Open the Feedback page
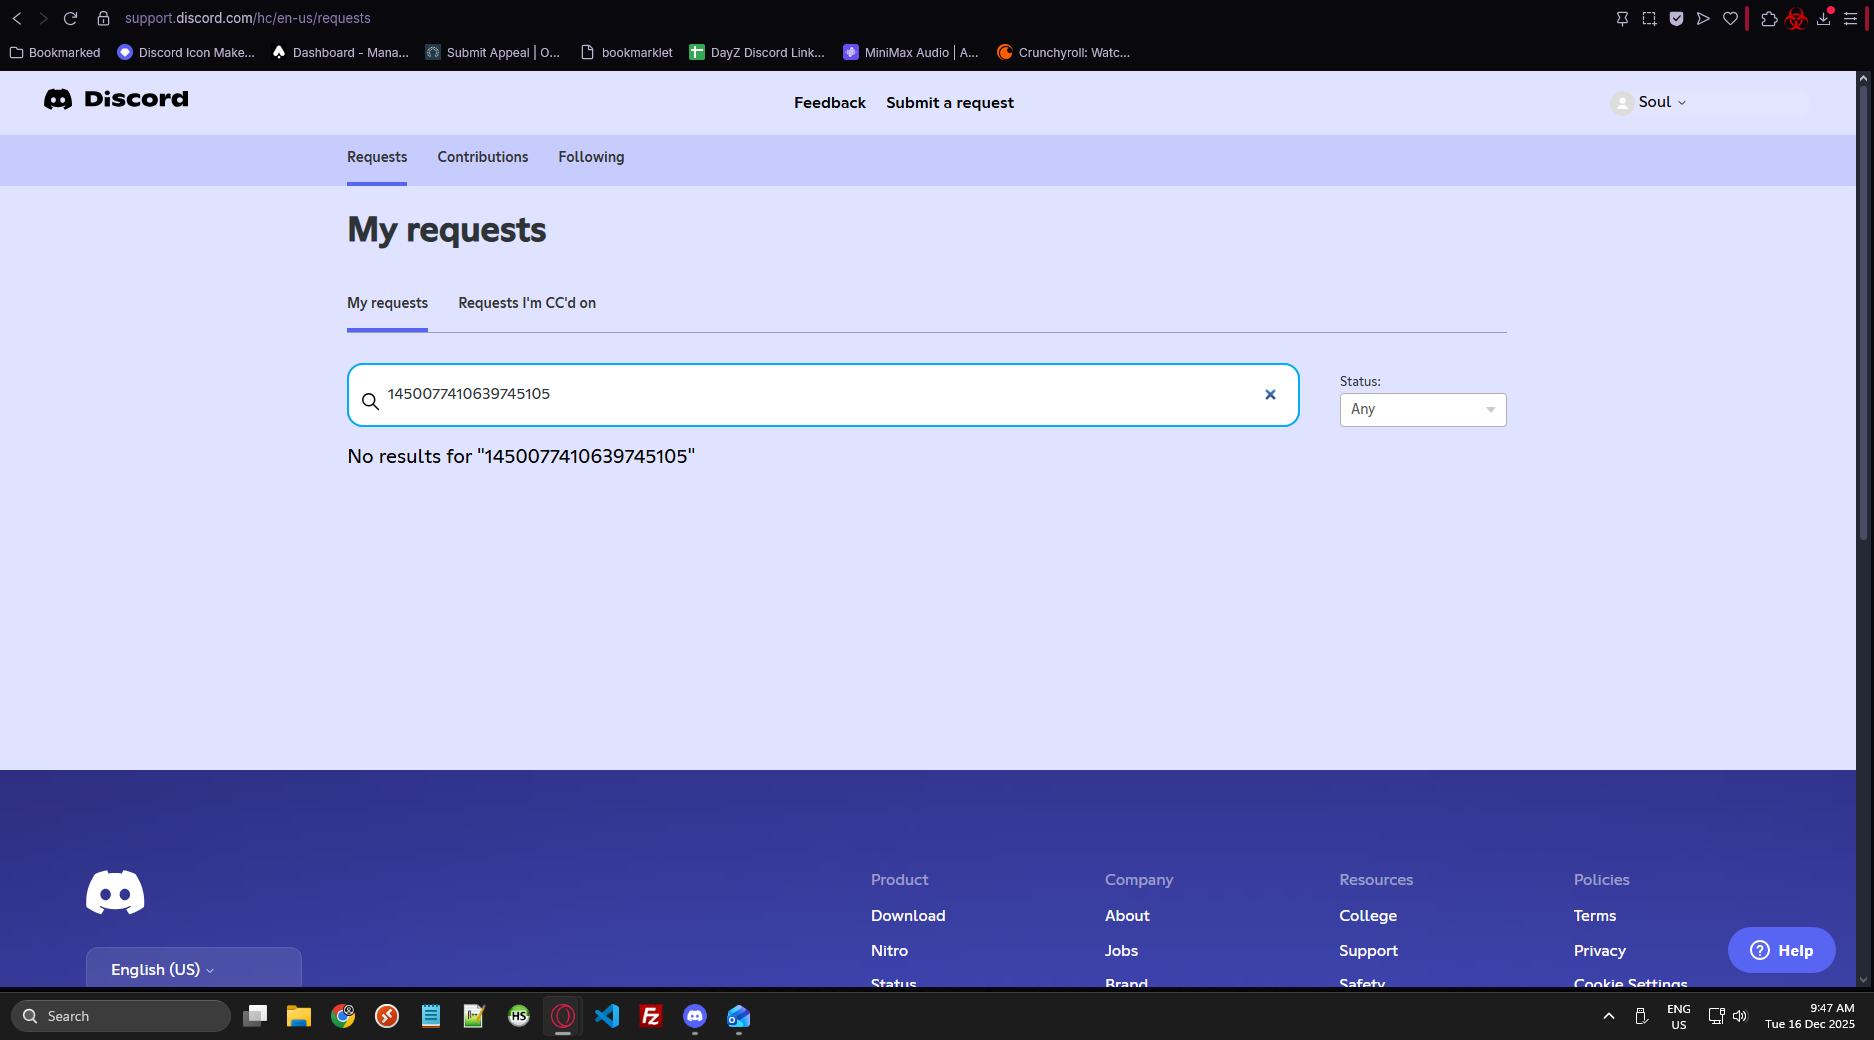 tap(830, 103)
